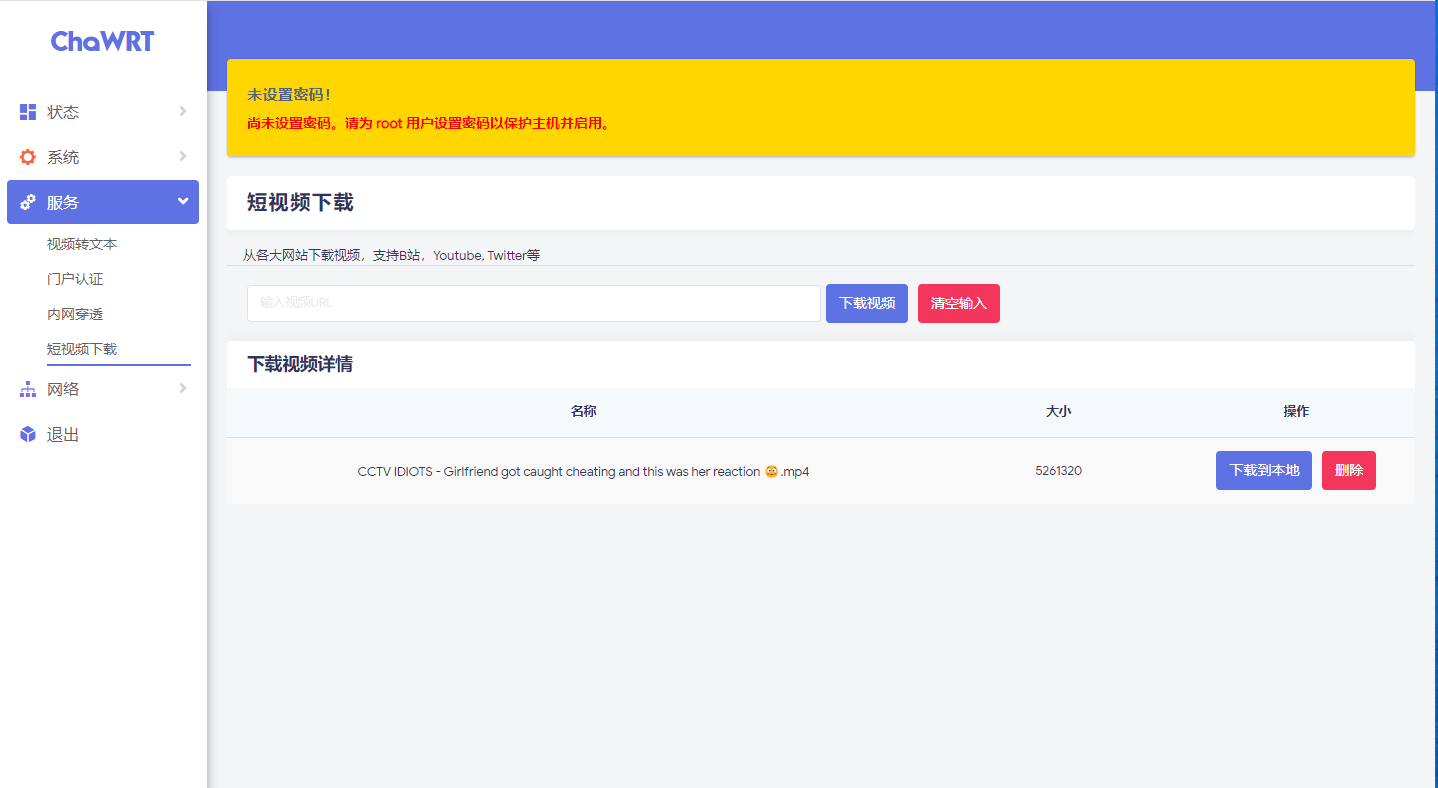The image size is (1438, 788).
Task: Expand the 系统 menu chevron
Action: 183,156
